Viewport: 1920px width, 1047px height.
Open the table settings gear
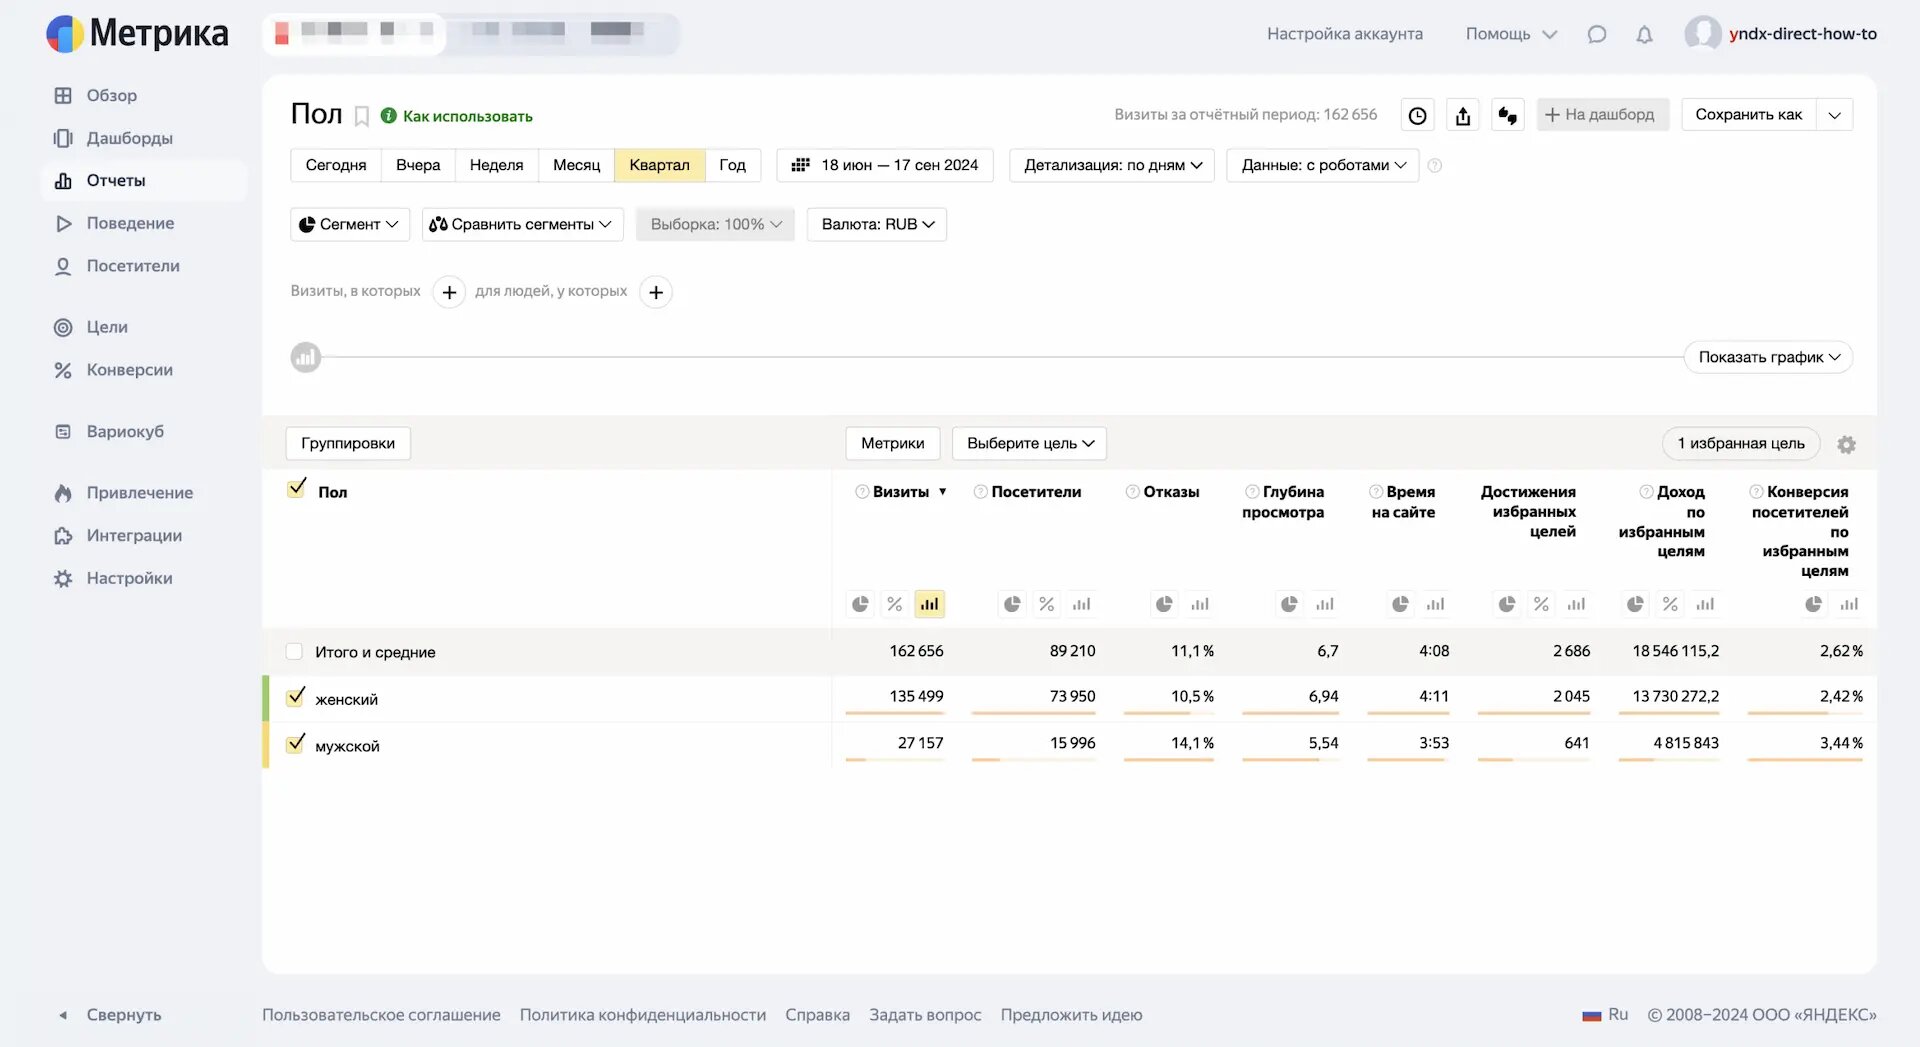click(x=1846, y=445)
